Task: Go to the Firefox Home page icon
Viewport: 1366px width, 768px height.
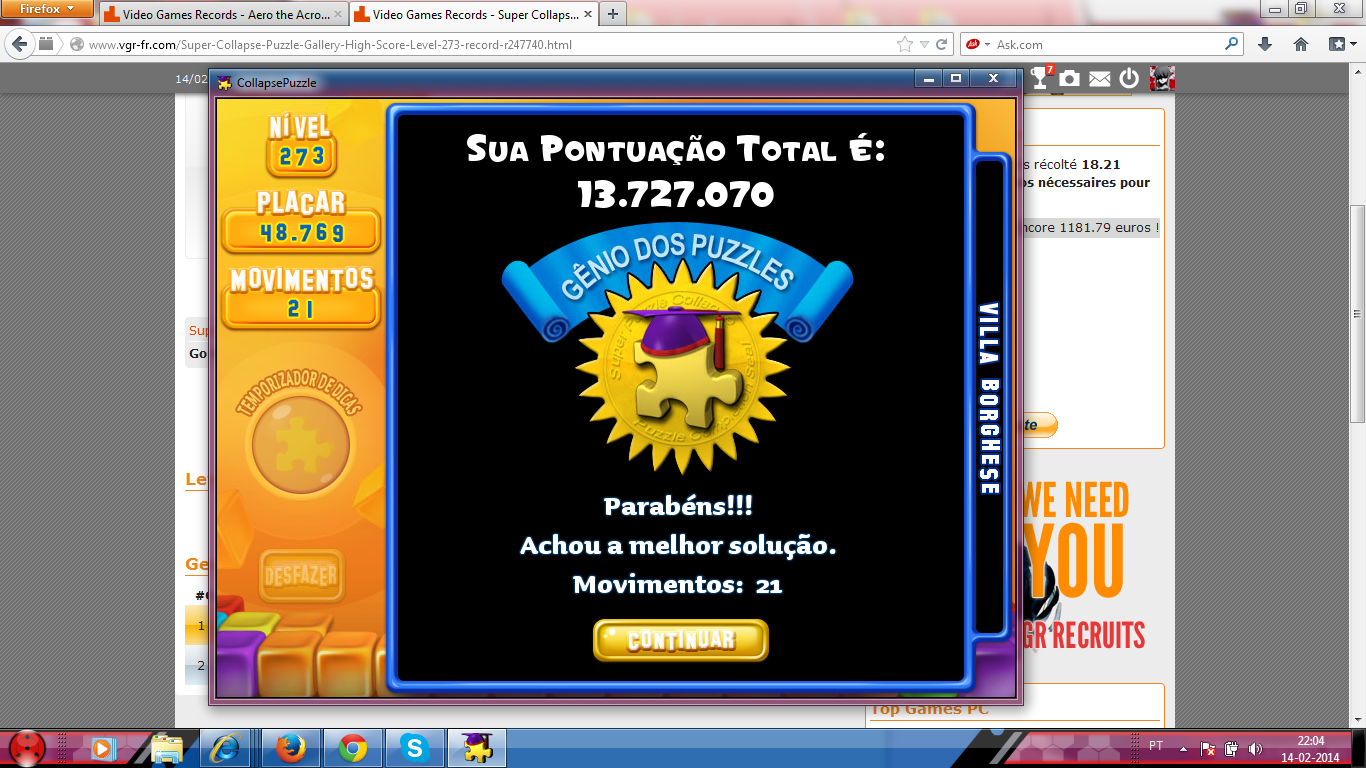Action: click(x=1301, y=44)
